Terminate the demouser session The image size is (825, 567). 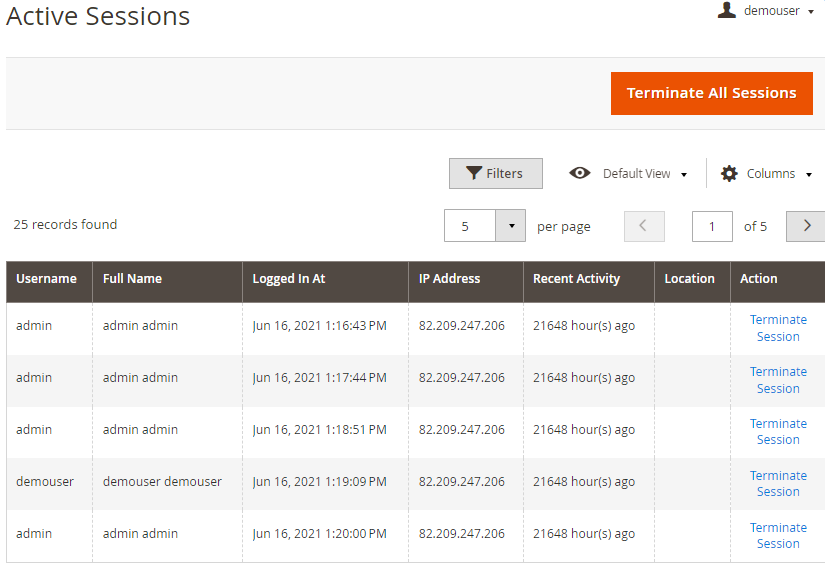[x=778, y=483]
